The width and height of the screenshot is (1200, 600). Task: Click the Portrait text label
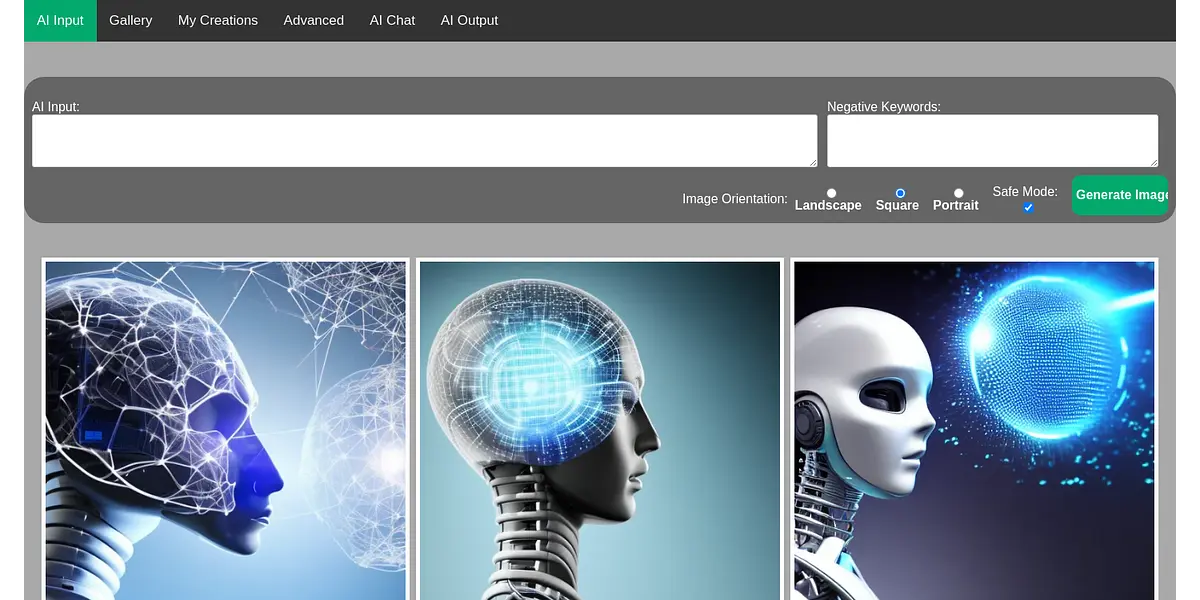pyautogui.click(x=955, y=206)
